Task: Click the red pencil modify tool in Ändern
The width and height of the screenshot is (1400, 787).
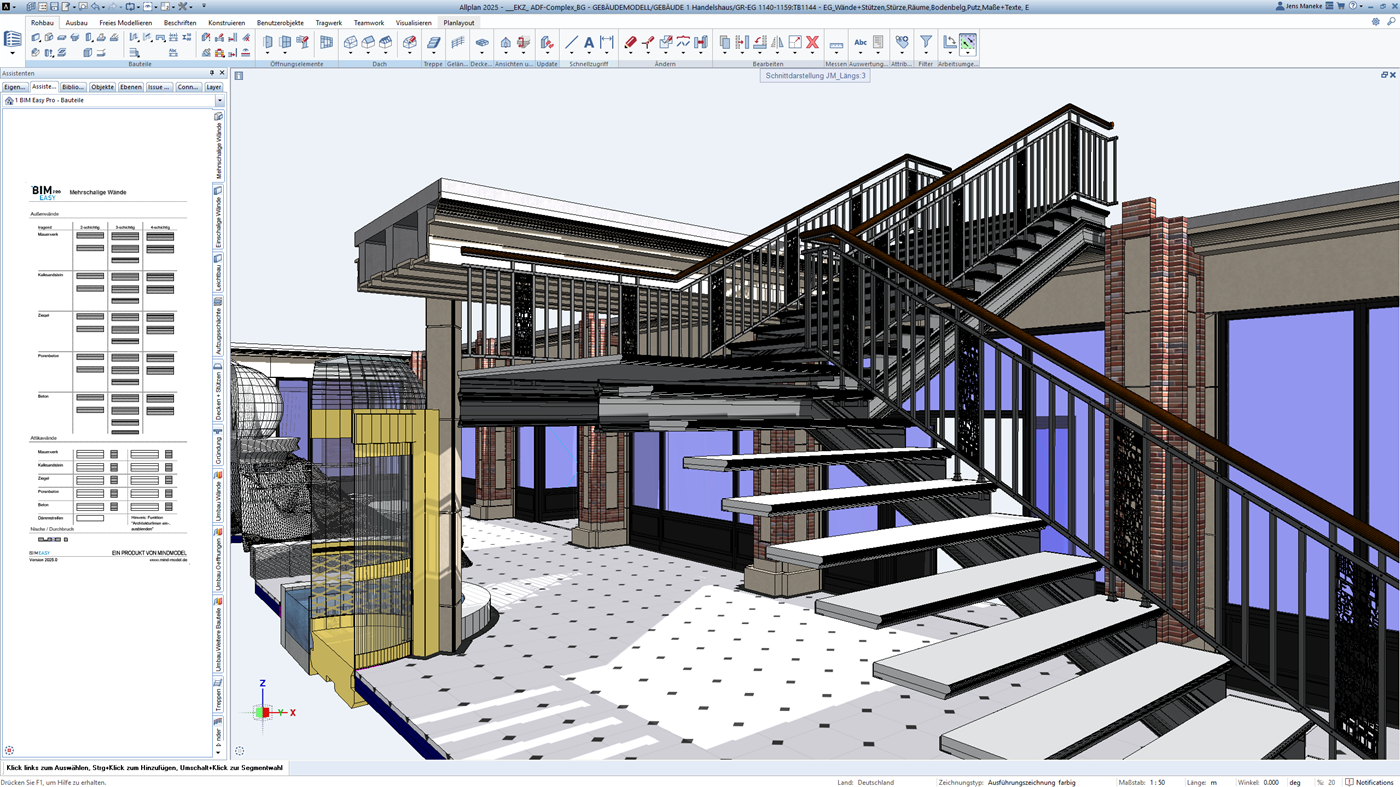Action: (x=630, y=42)
